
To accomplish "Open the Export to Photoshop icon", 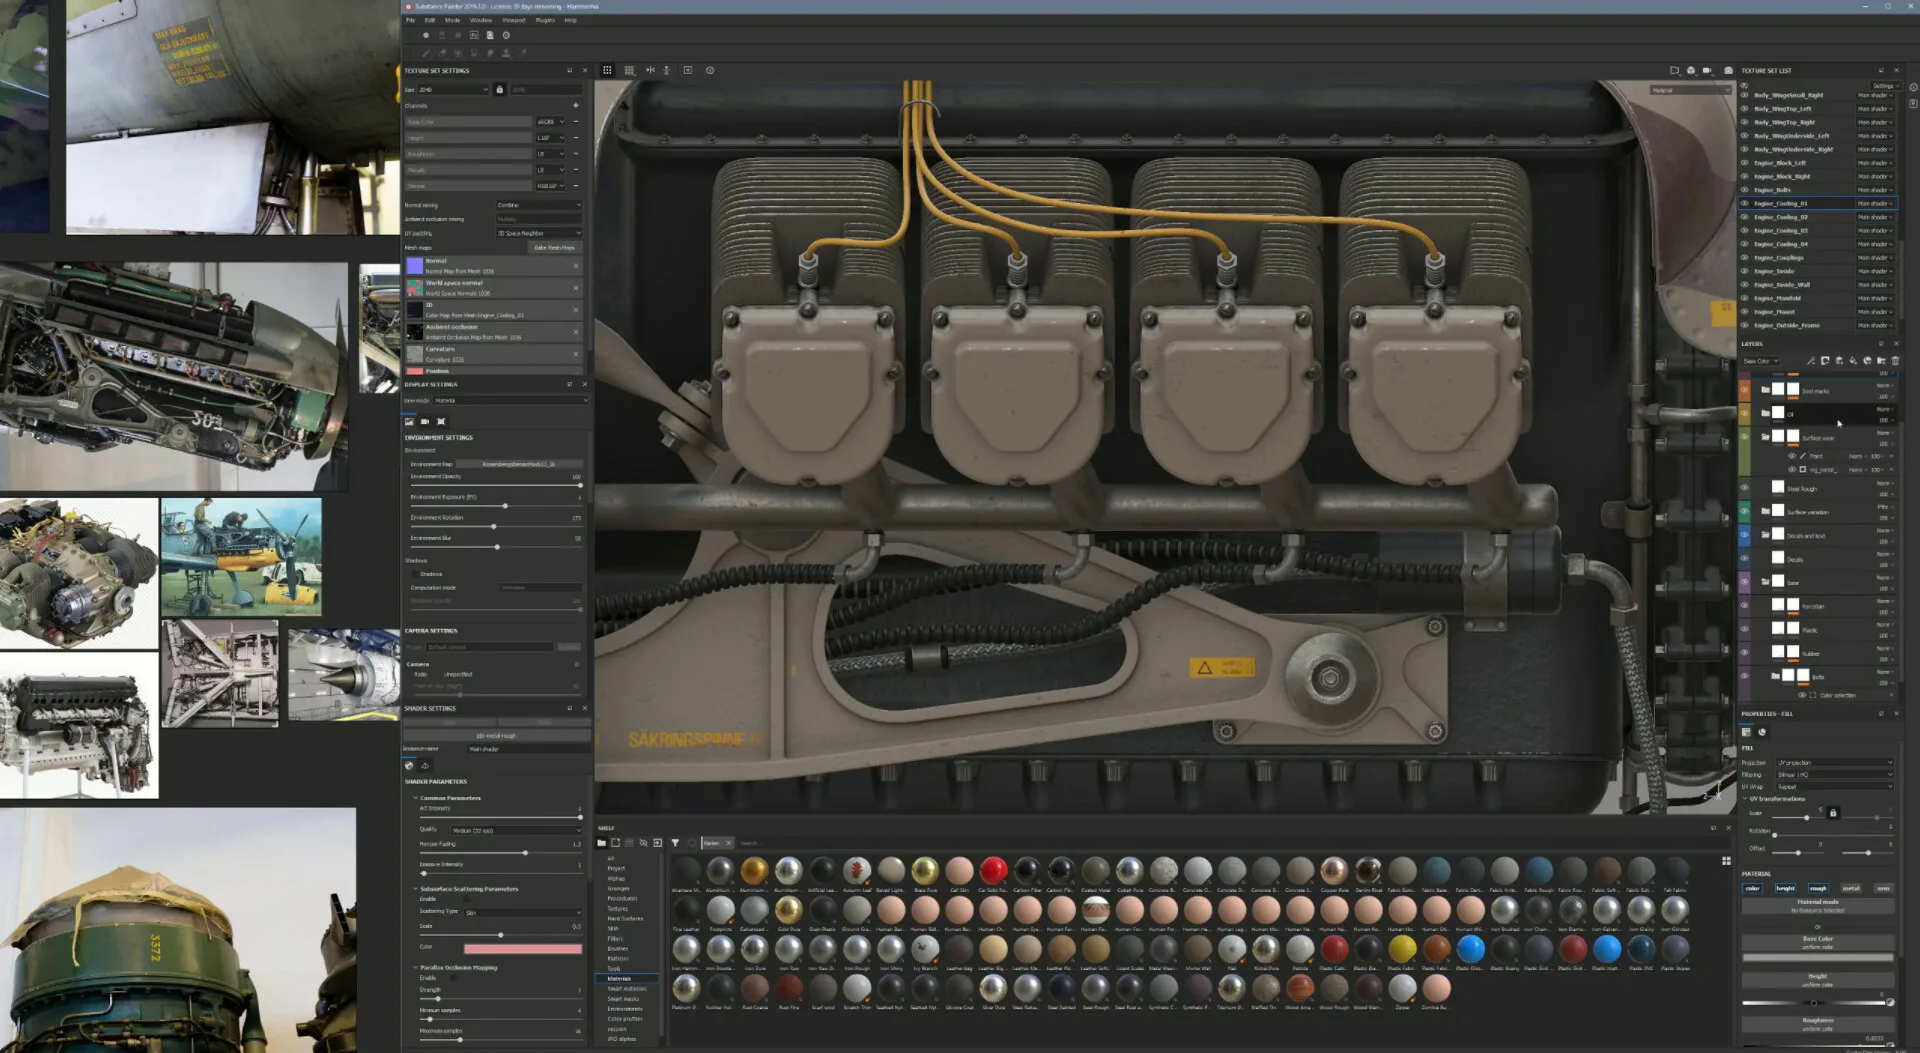I will (x=474, y=35).
